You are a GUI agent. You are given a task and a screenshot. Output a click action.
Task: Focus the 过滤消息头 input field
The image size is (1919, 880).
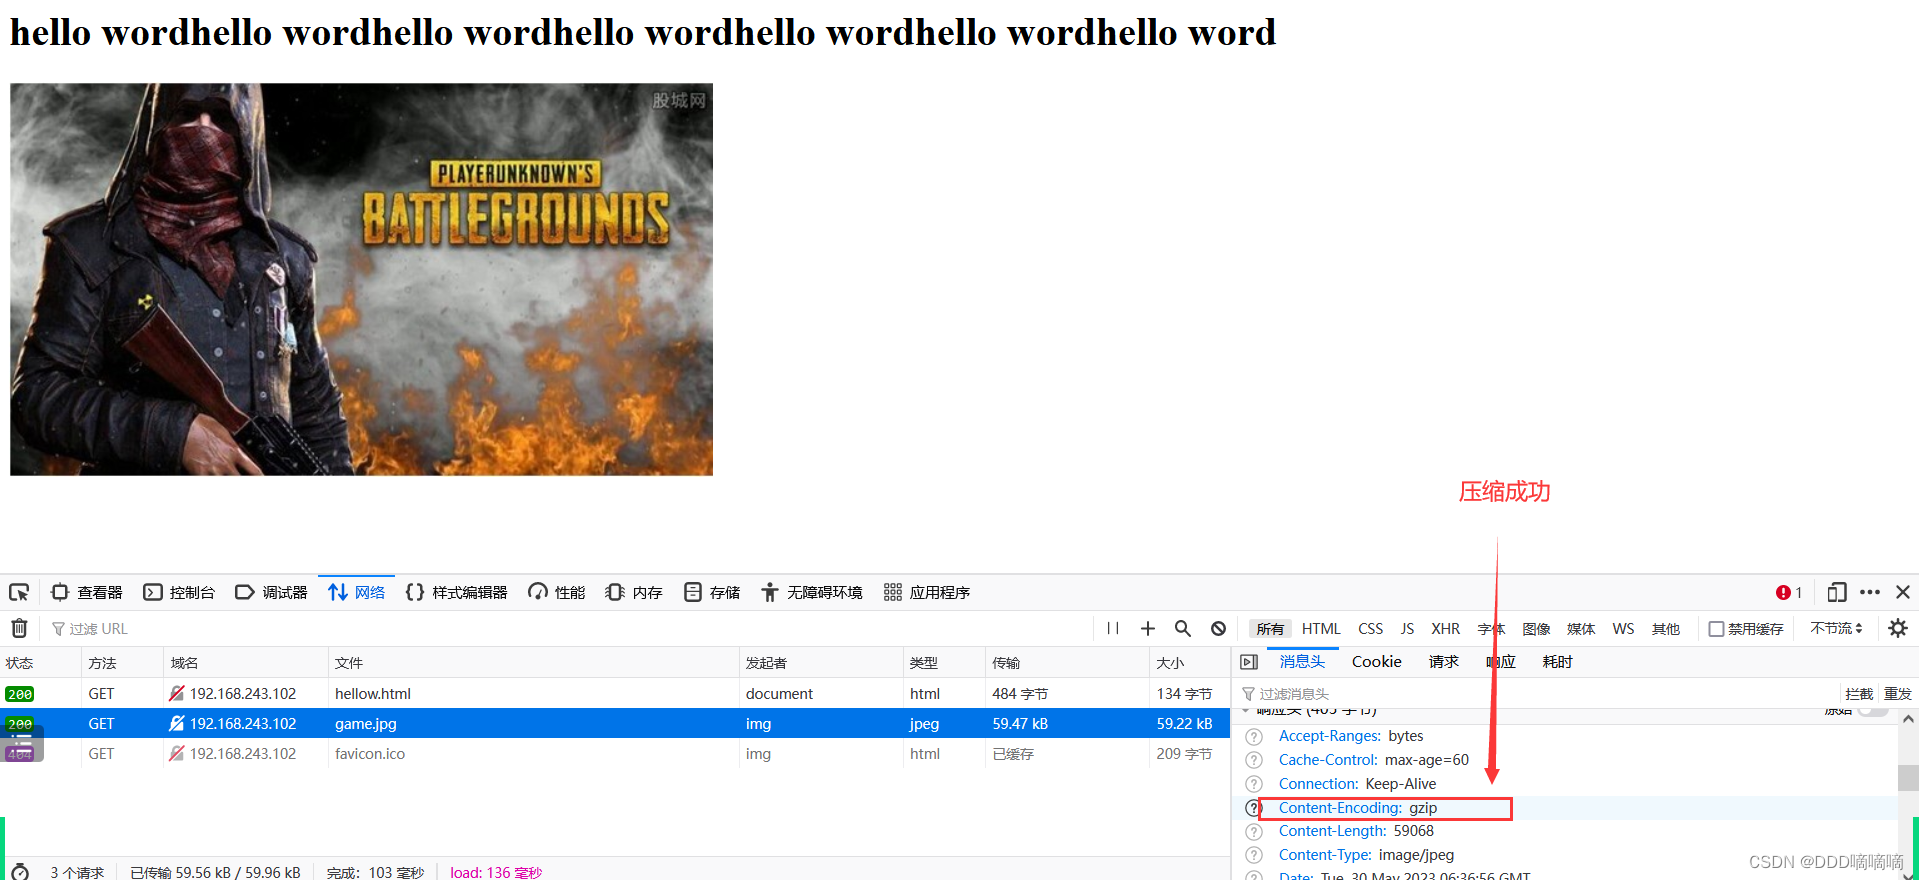point(1537,693)
